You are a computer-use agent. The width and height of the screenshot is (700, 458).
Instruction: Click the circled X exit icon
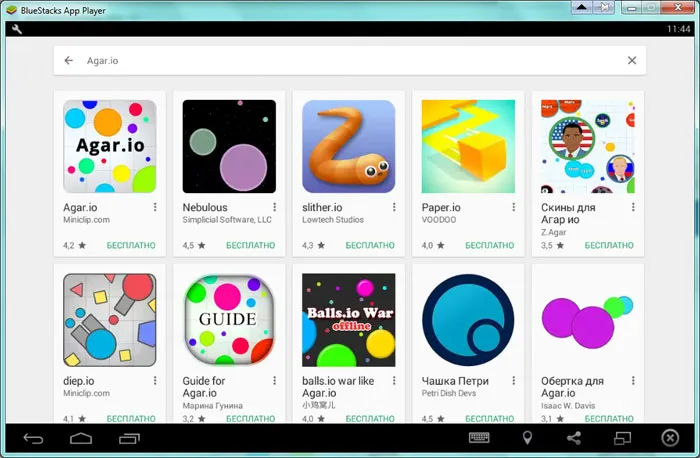(670, 438)
